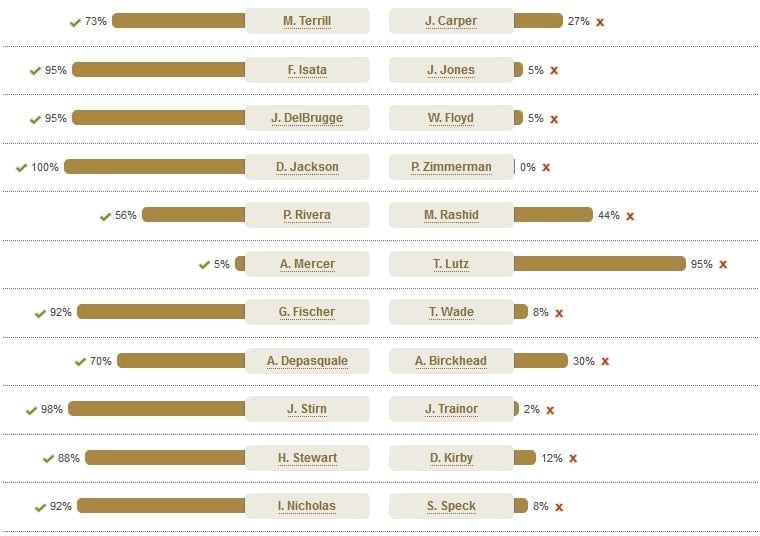Open the F. Isata fighter link
The image size is (760, 536).
307,70
